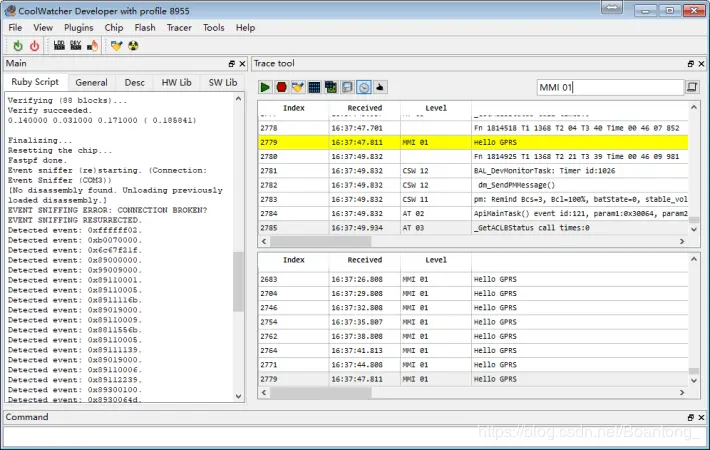
Task: Click the MMI 01 filter input field
Action: 610,87
